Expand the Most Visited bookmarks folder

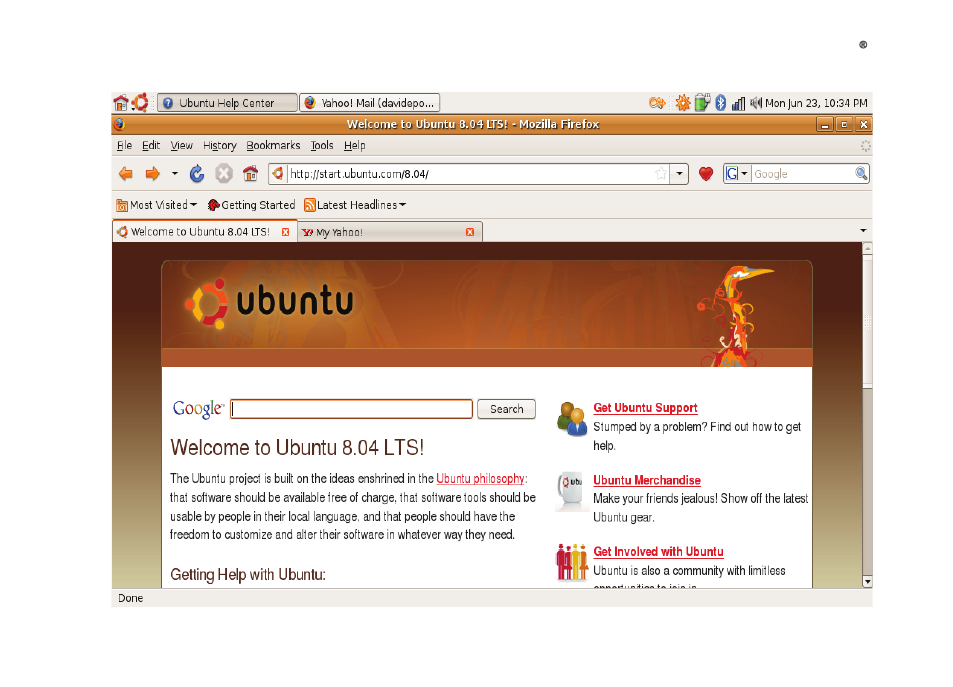point(157,205)
